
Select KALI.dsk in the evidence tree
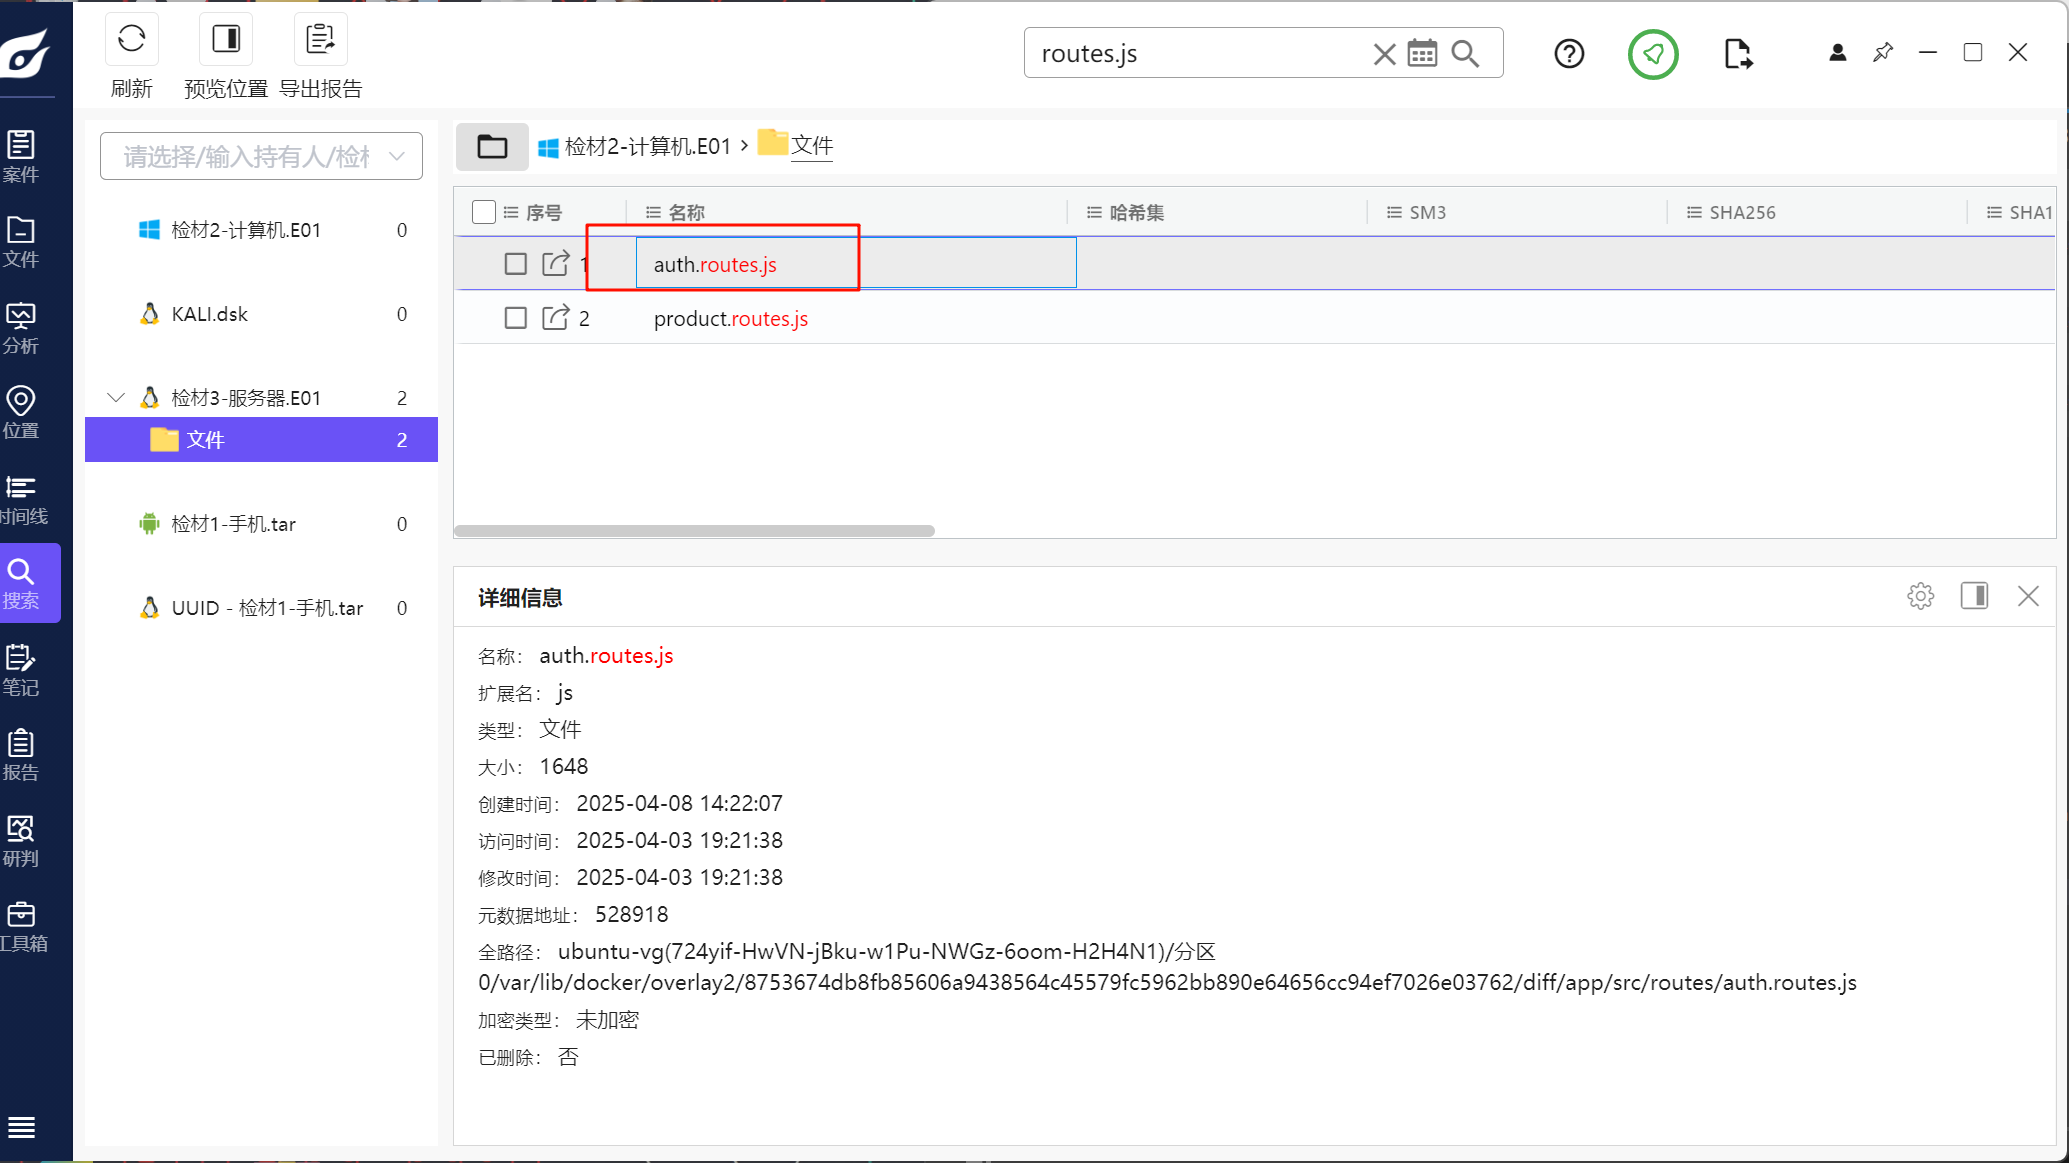pos(210,314)
